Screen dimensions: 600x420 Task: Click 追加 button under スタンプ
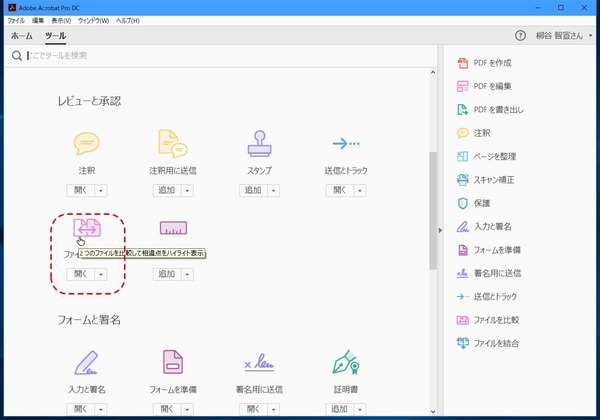point(254,190)
